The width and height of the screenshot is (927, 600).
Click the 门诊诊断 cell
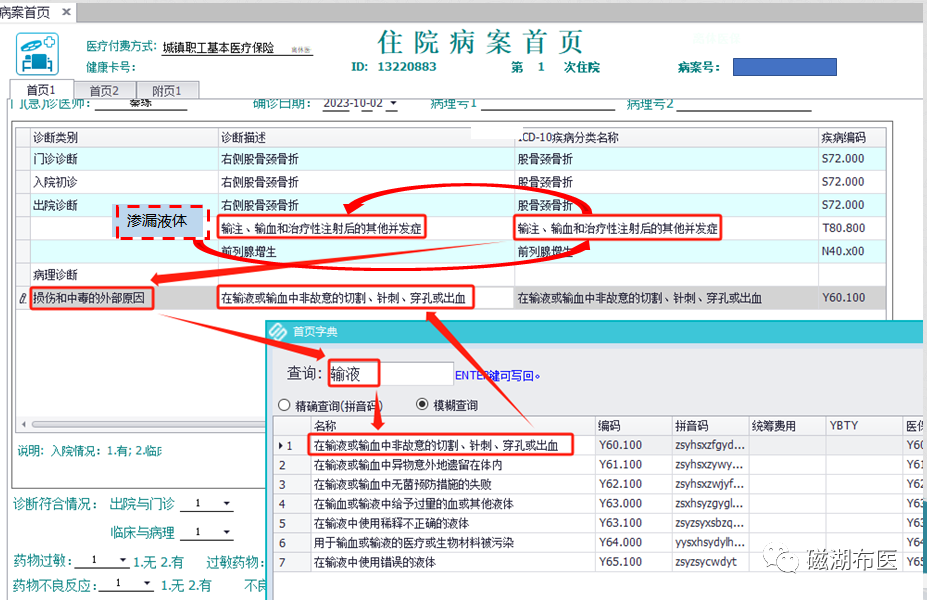pos(124,159)
